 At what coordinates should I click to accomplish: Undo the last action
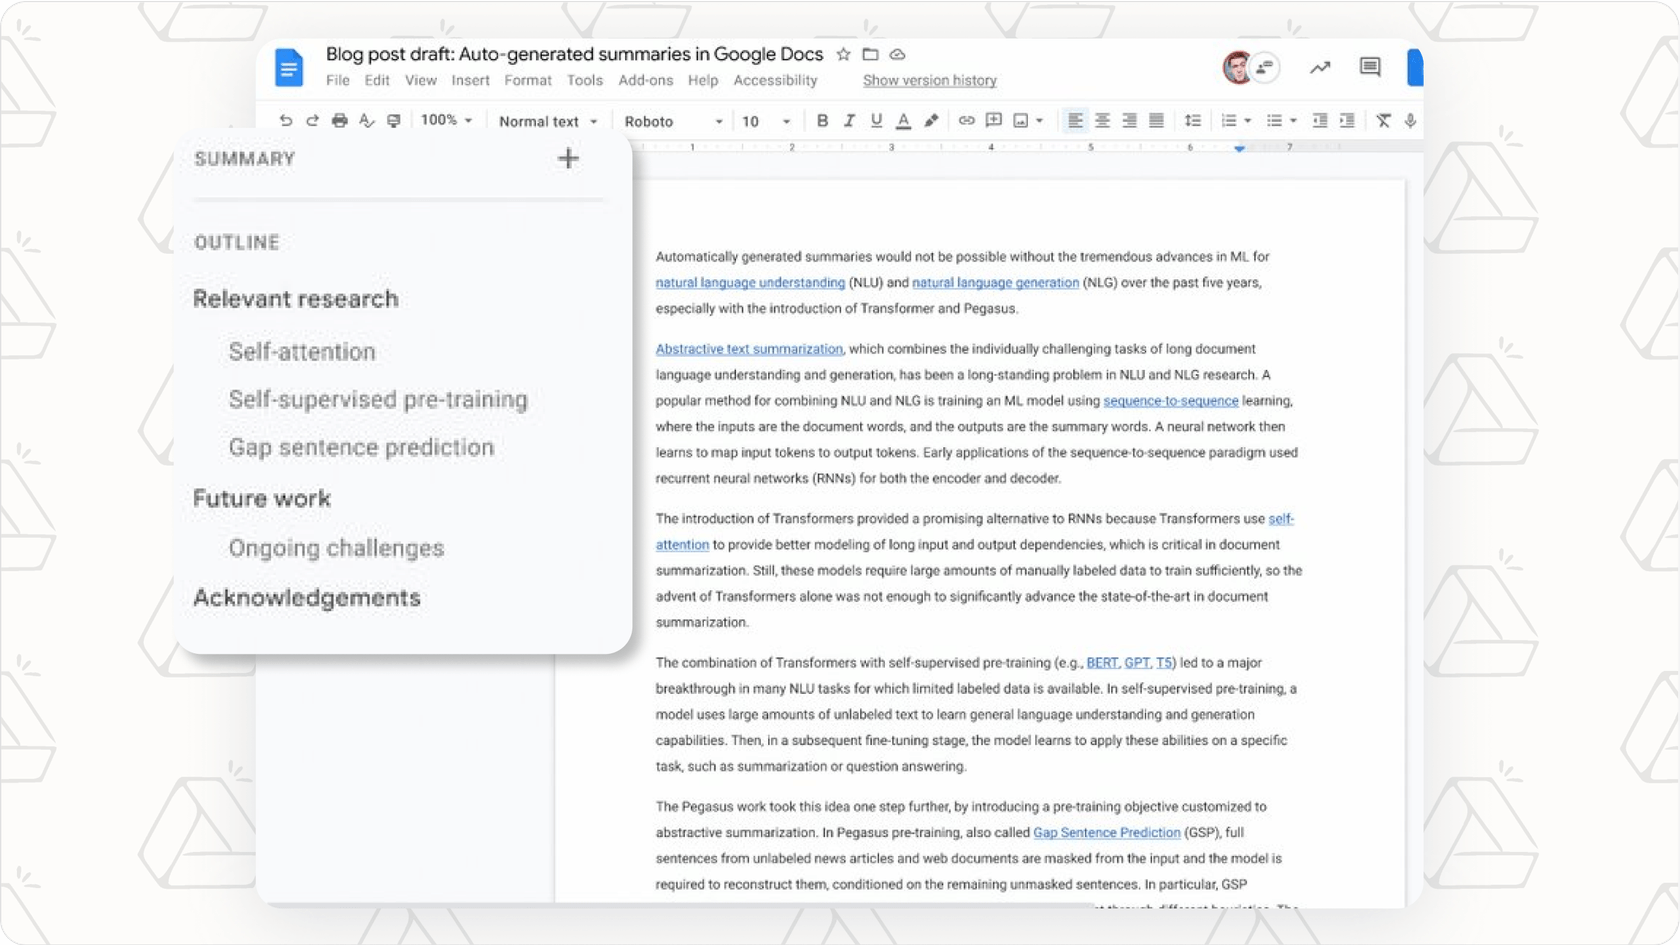(286, 120)
